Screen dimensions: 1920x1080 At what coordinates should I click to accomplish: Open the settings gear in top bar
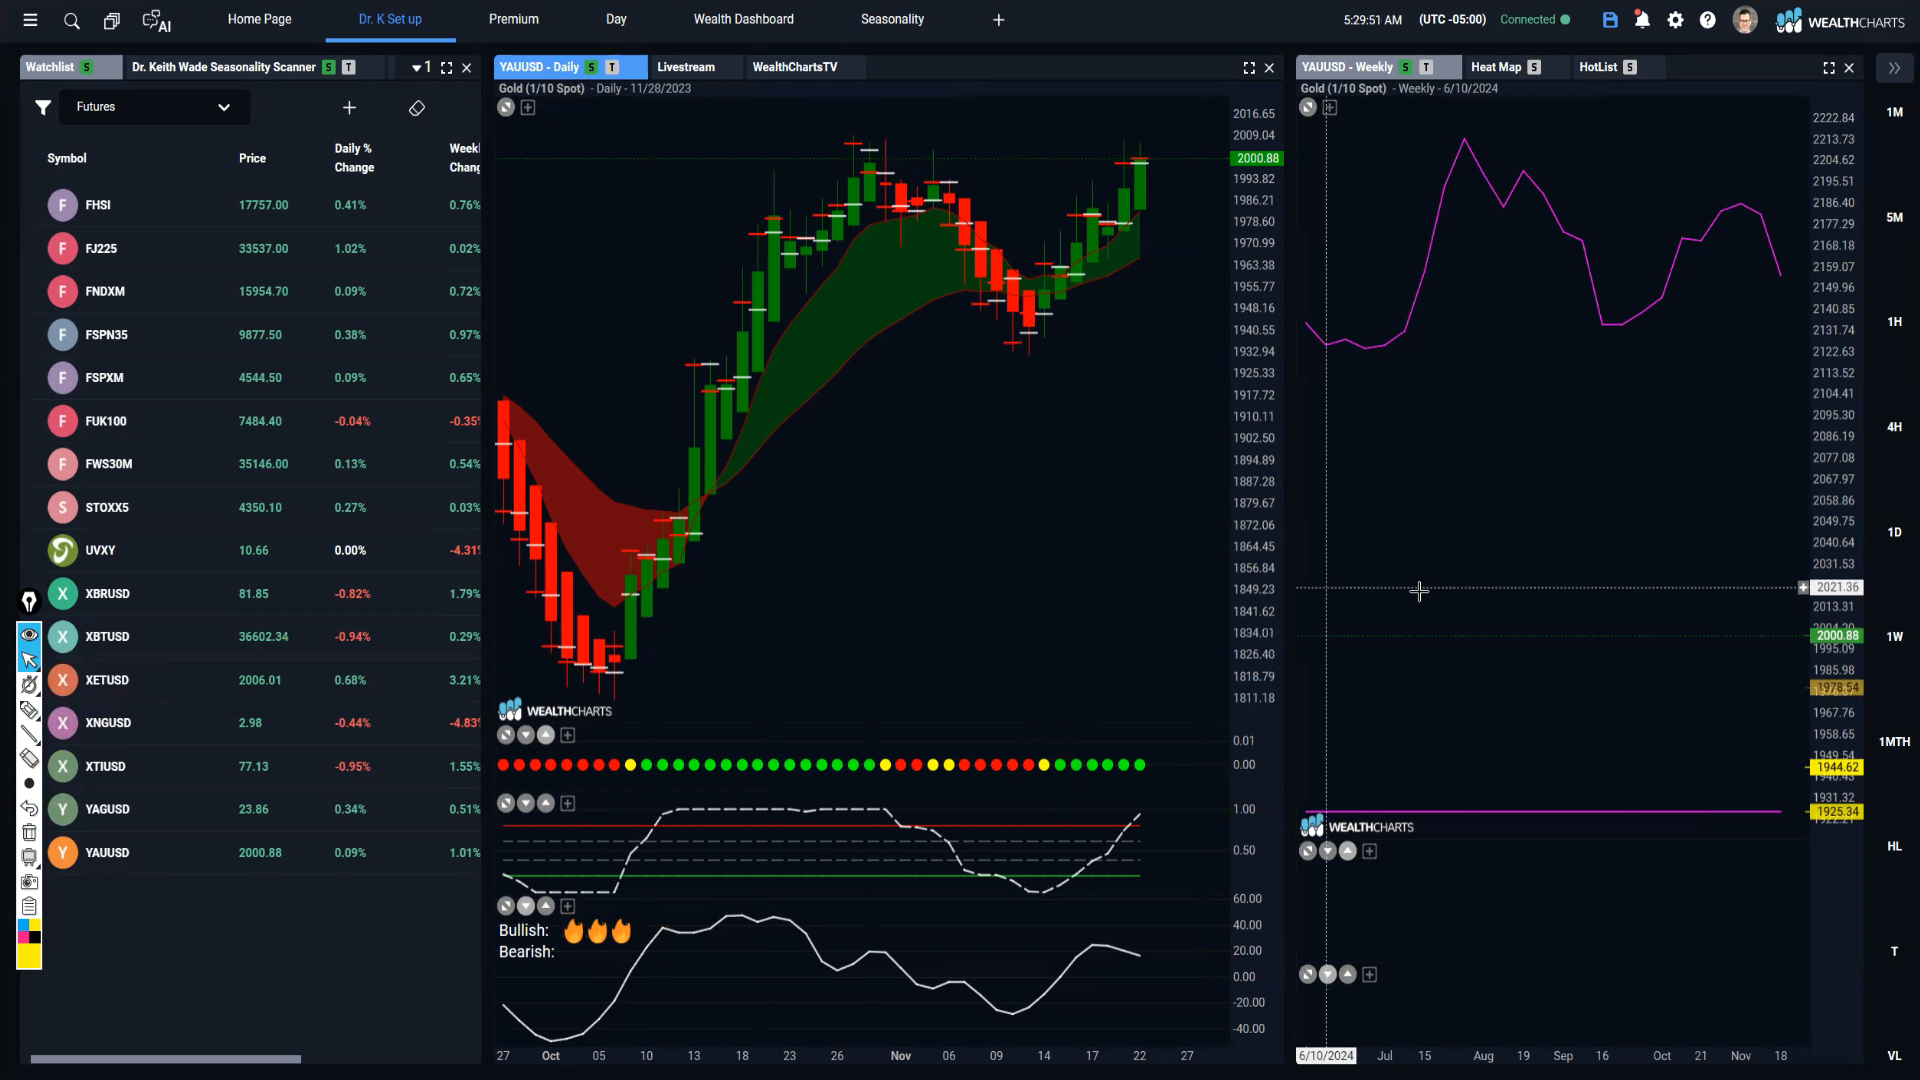[x=1676, y=20]
